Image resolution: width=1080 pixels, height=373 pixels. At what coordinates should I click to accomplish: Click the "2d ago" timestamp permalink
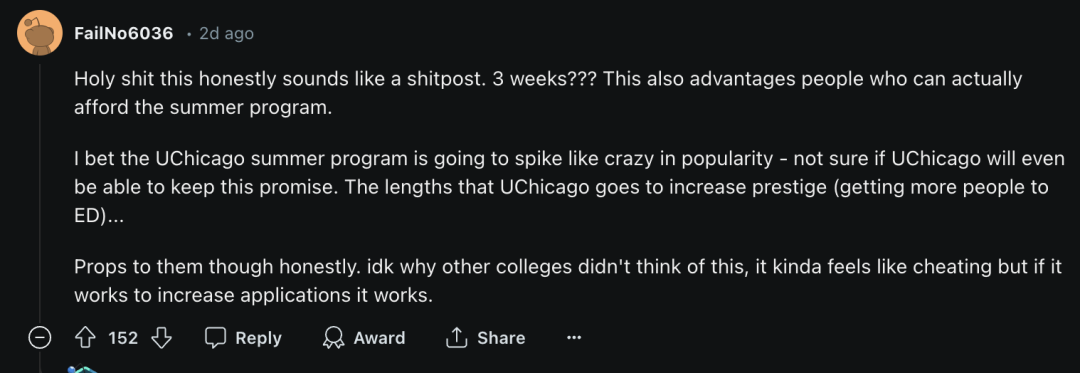[226, 33]
